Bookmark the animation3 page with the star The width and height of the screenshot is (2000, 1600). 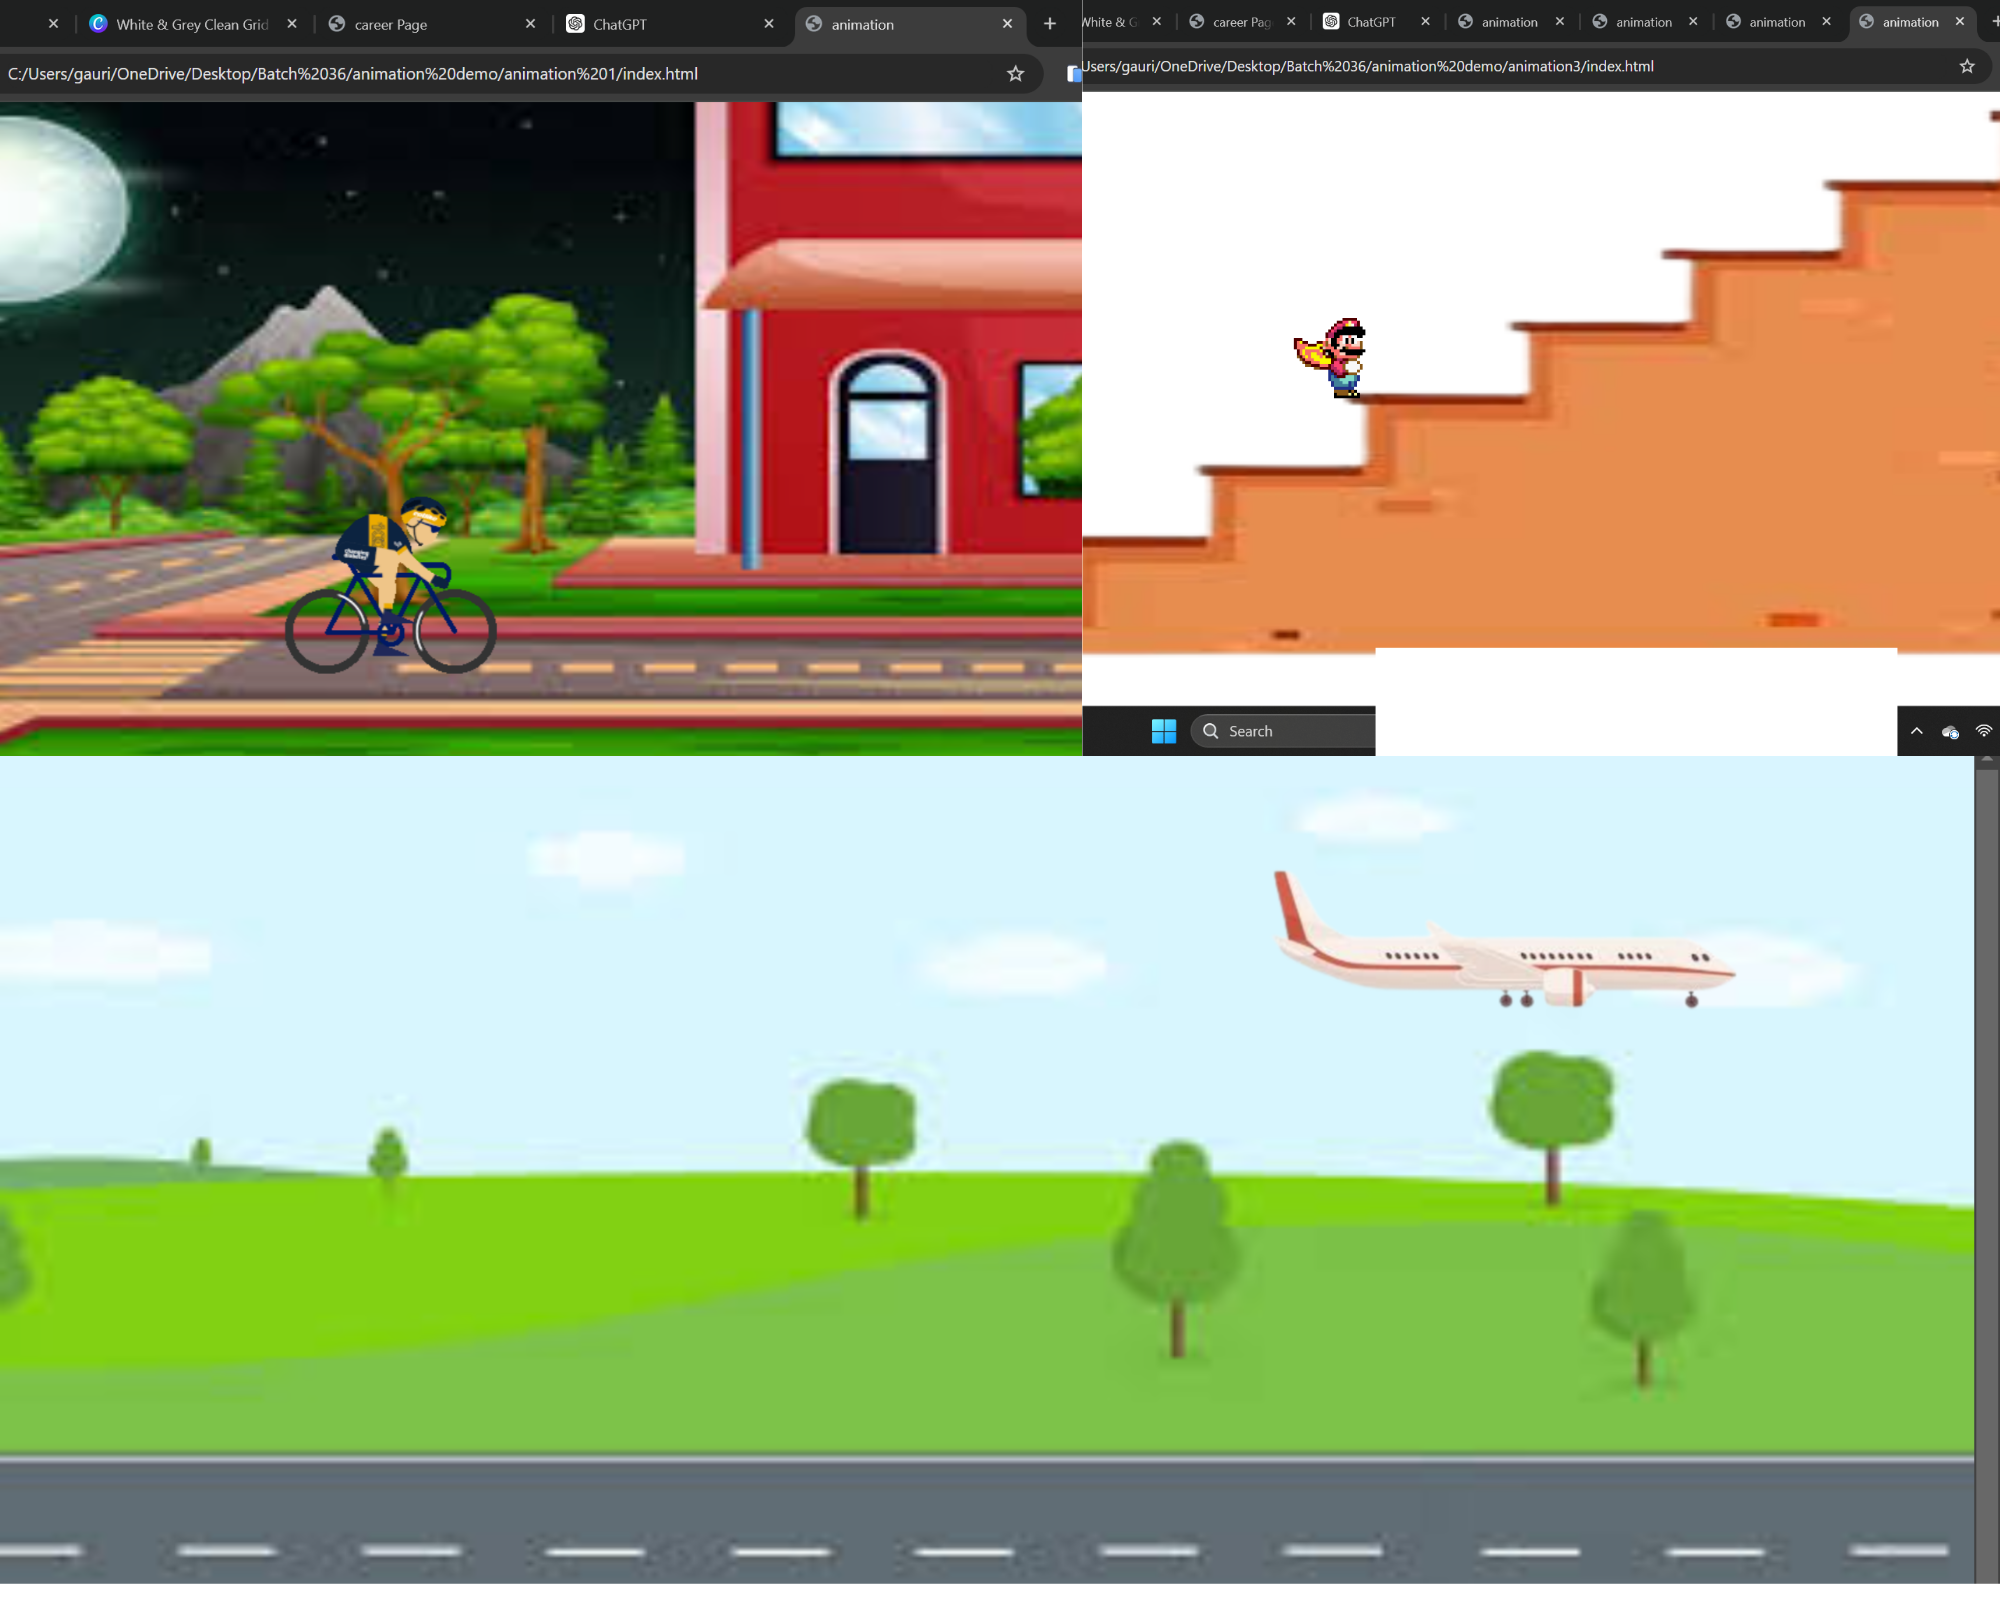coord(1966,66)
